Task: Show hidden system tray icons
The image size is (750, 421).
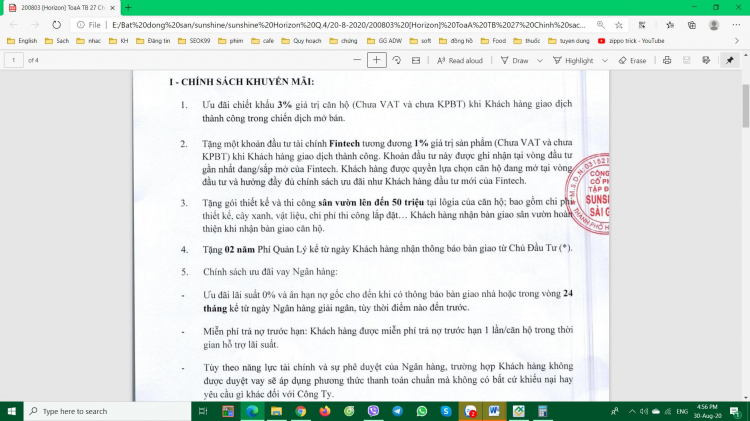Action: [x=632, y=411]
